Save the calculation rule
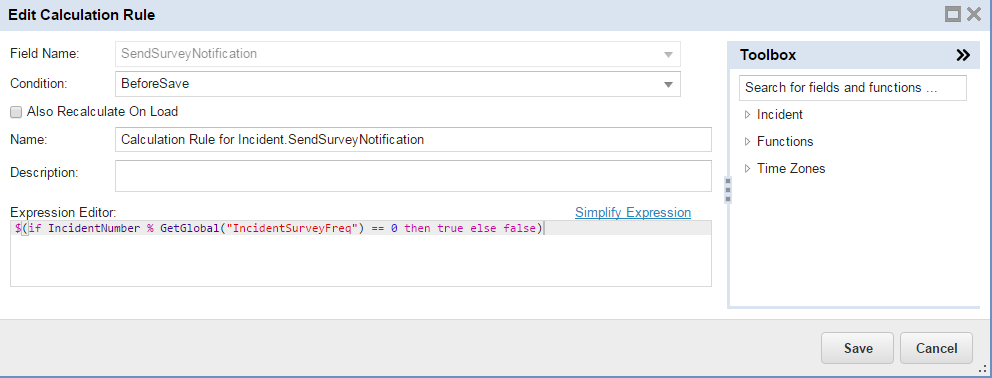Viewport: 992px width, 378px height. click(857, 348)
